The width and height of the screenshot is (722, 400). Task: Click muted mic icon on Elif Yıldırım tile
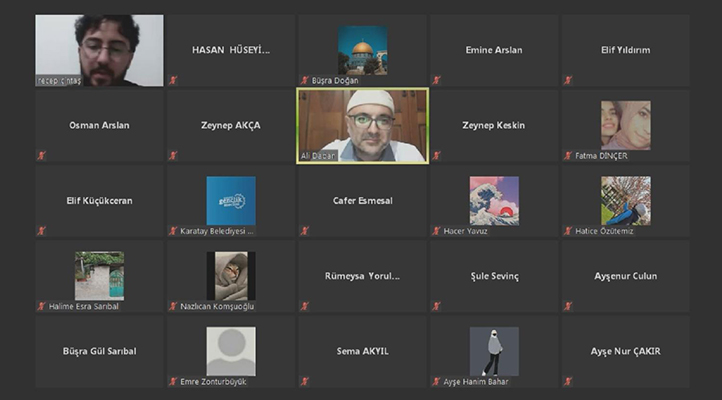click(x=568, y=80)
